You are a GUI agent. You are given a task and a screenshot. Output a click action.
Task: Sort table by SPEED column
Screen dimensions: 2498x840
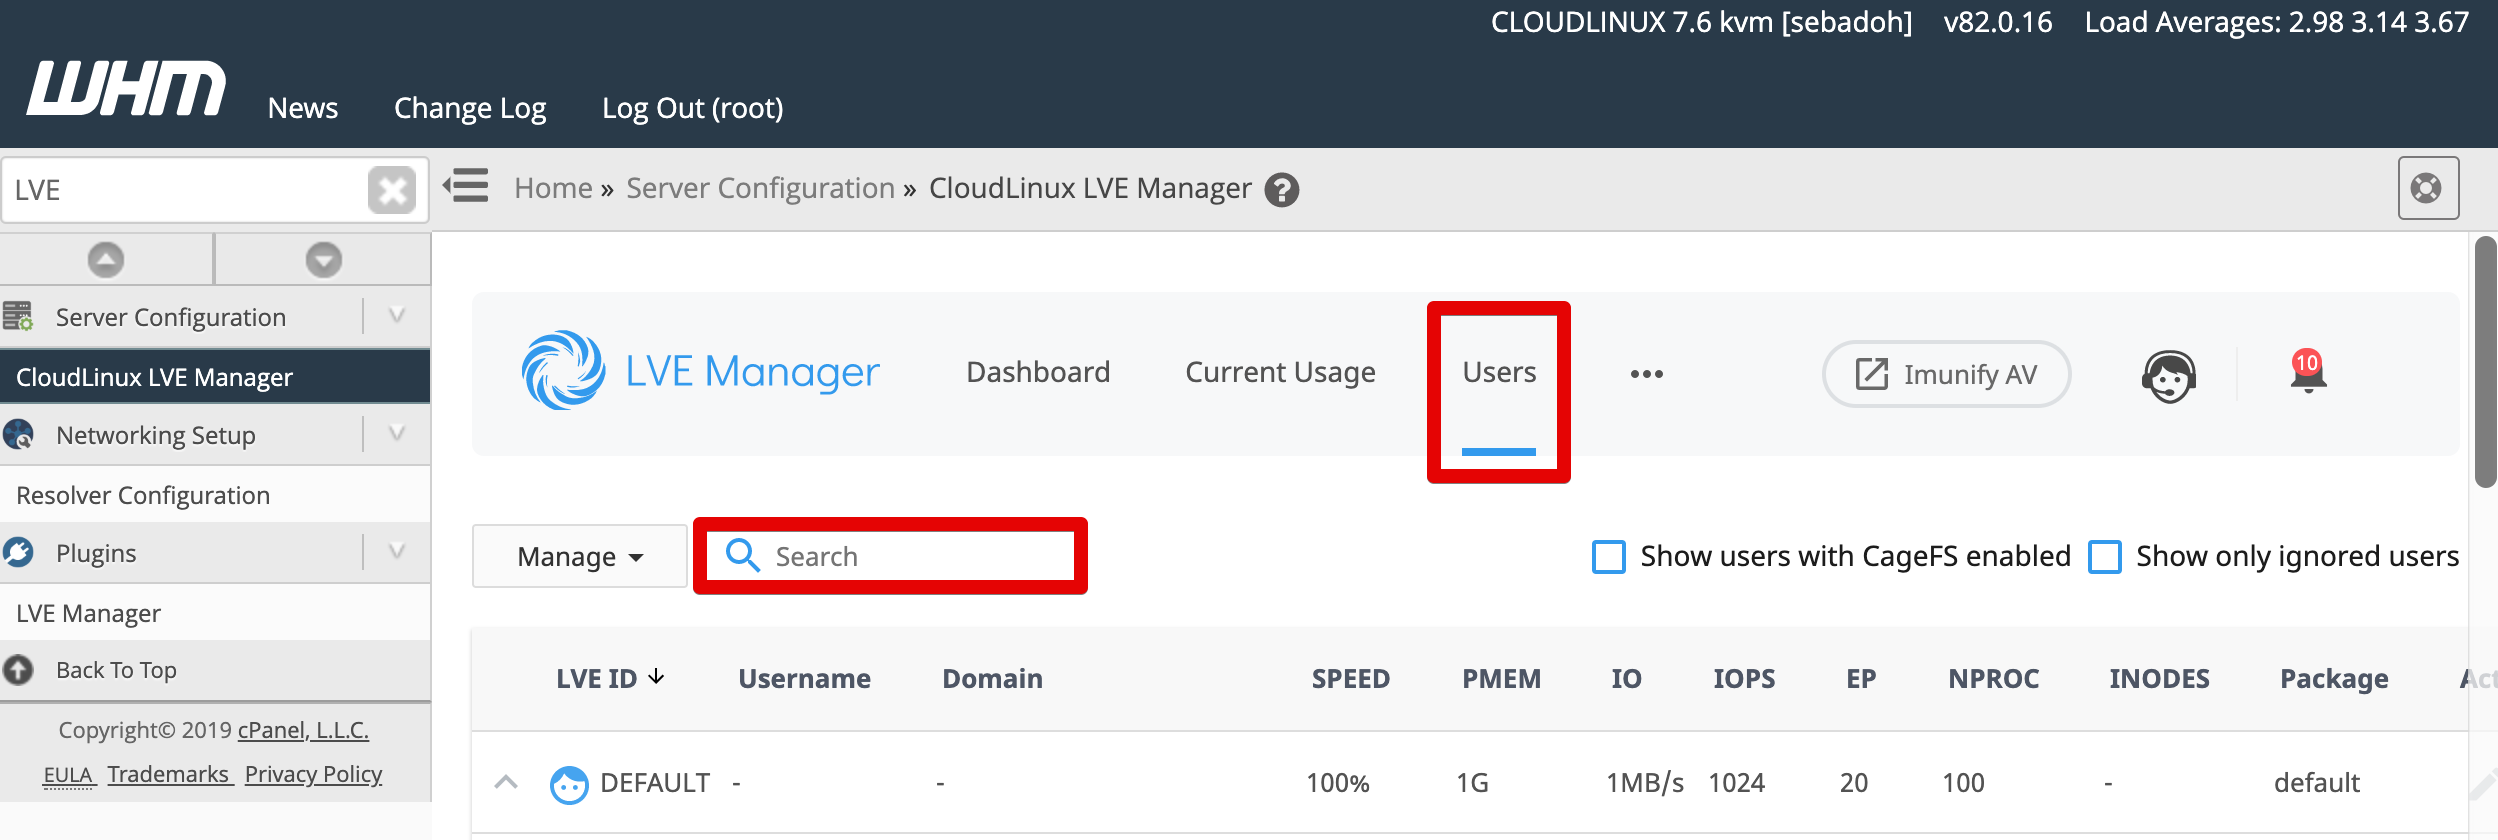[x=1350, y=678]
